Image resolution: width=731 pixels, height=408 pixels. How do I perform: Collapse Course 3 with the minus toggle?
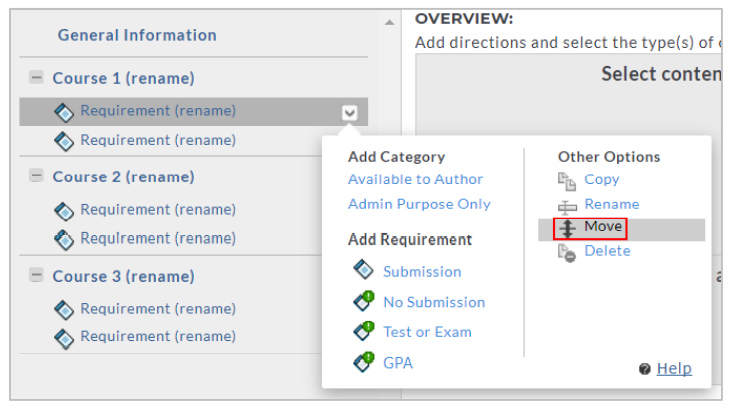coord(36,275)
